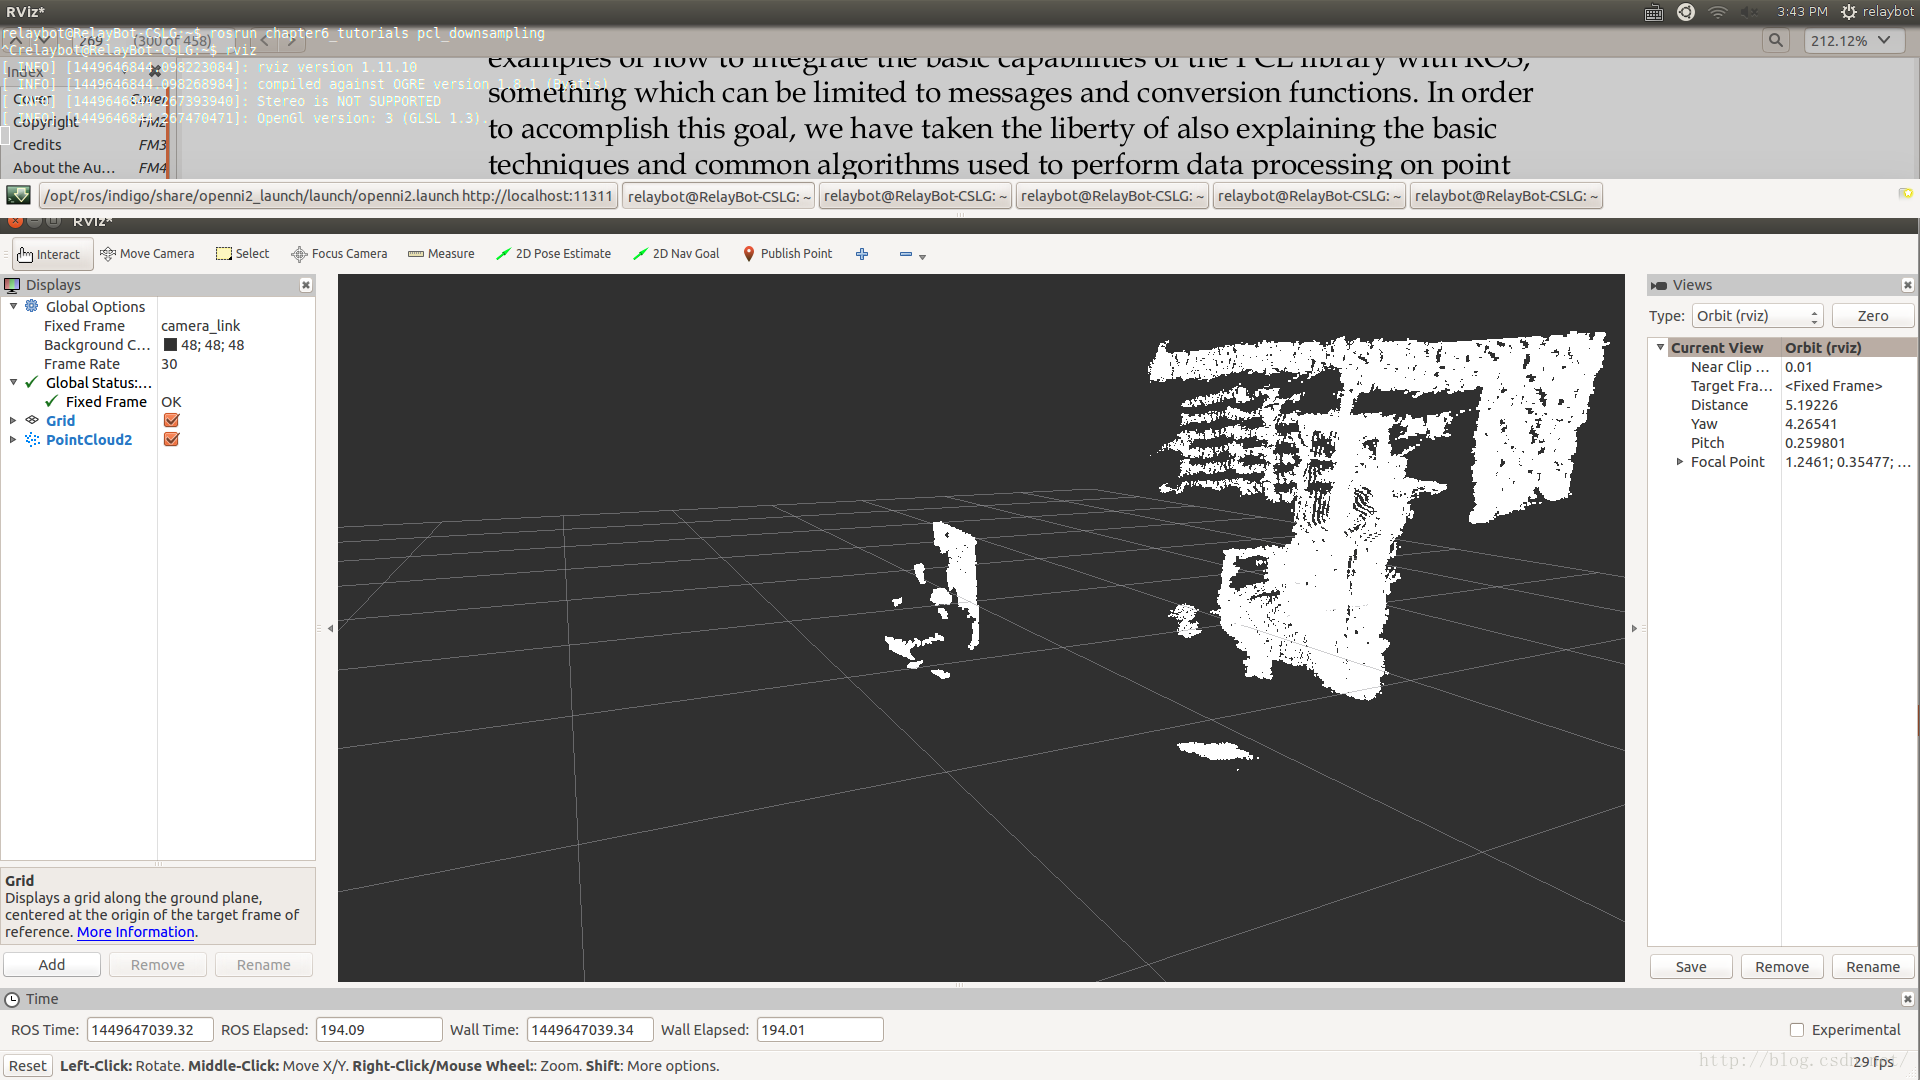Expand the PointCloud2 display node

[13, 440]
